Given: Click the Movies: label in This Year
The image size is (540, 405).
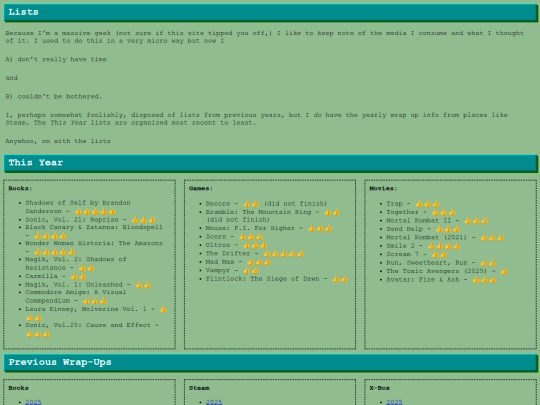Looking at the screenshot, I should [x=383, y=188].
